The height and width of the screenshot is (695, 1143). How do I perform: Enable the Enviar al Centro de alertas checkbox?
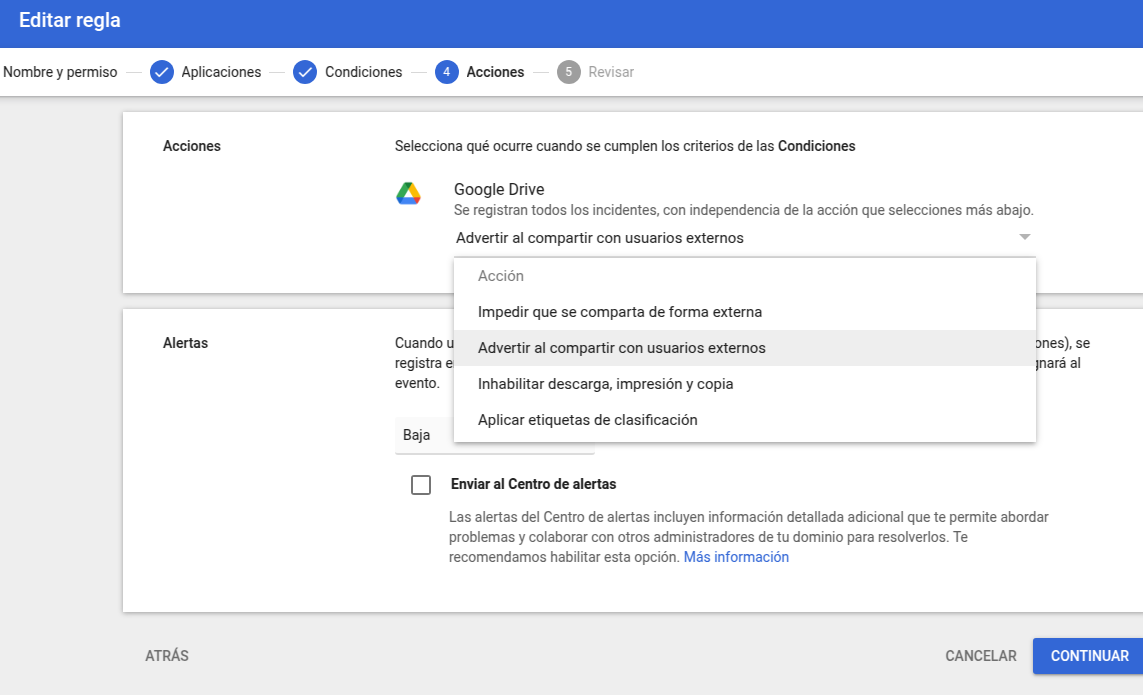coord(421,485)
